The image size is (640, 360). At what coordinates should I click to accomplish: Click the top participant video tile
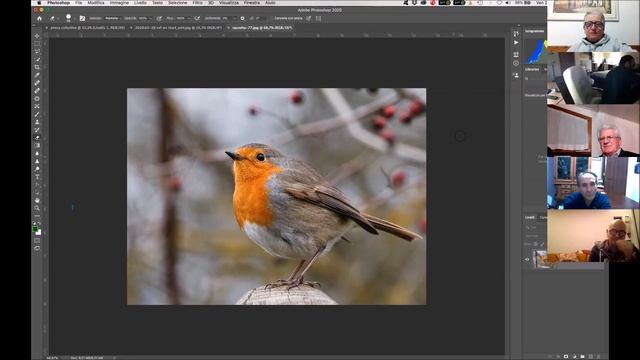pyautogui.click(x=593, y=26)
